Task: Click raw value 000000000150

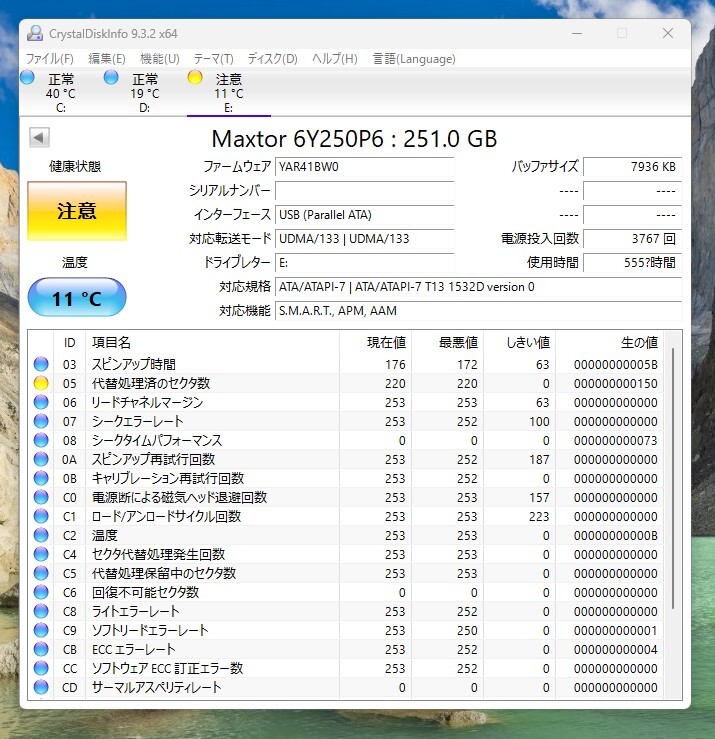Action: coord(616,384)
